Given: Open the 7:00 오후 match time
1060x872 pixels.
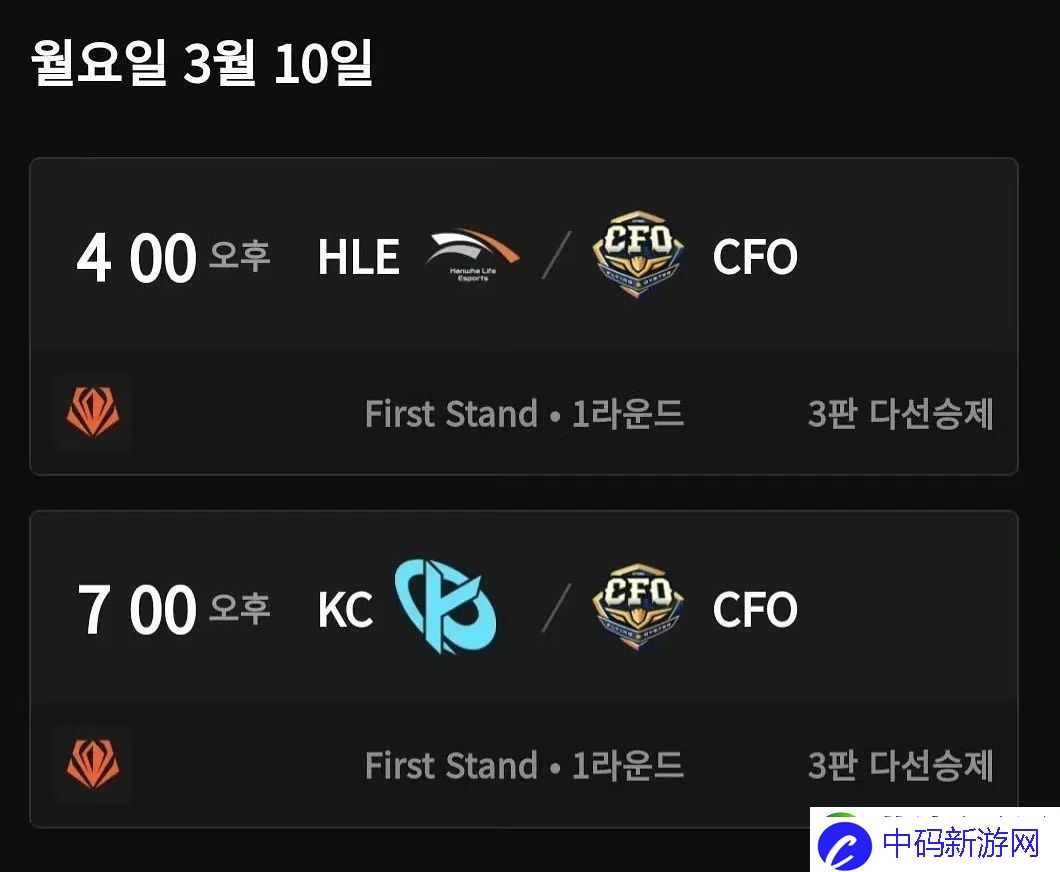Looking at the screenshot, I should [173, 610].
